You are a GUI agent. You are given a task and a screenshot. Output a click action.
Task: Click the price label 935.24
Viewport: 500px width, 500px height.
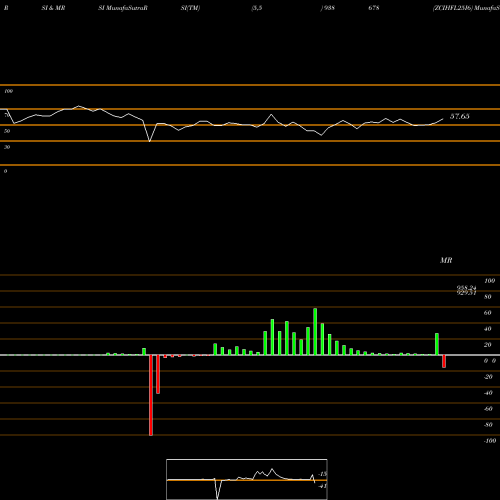tap(466, 288)
